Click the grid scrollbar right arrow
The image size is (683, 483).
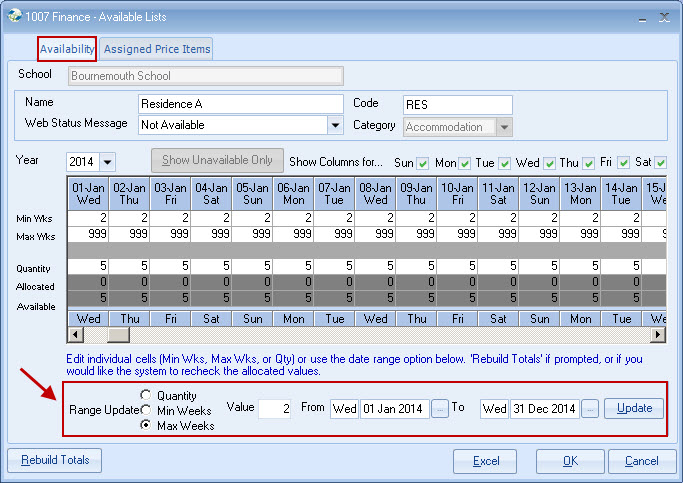tap(657, 336)
